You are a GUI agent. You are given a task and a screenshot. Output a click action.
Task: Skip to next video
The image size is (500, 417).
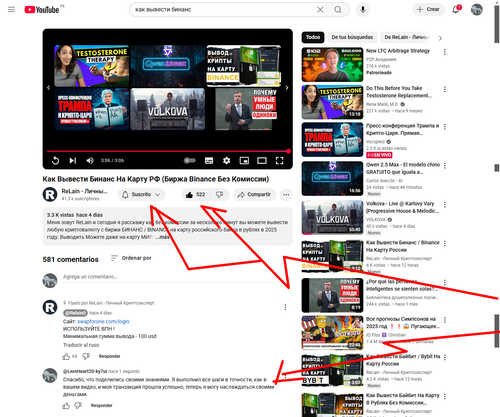(x=73, y=161)
